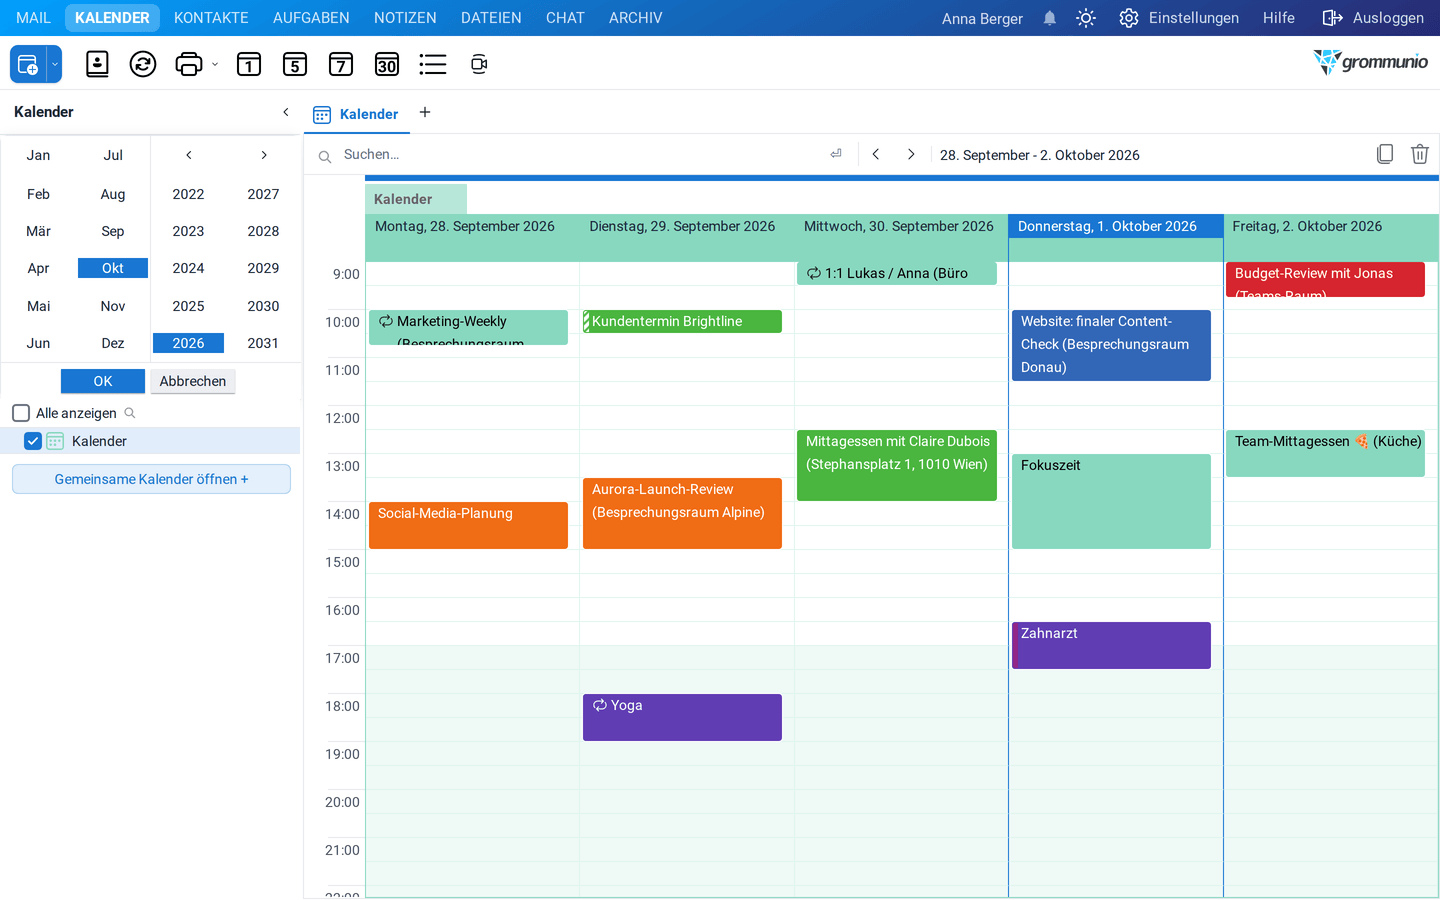Go to the previous week with the left arrow
This screenshot has height=900, width=1440.
(x=876, y=154)
